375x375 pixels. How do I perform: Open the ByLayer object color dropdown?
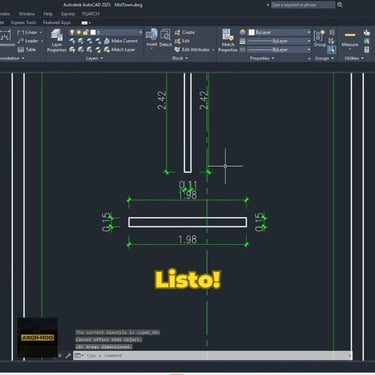coord(279,32)
